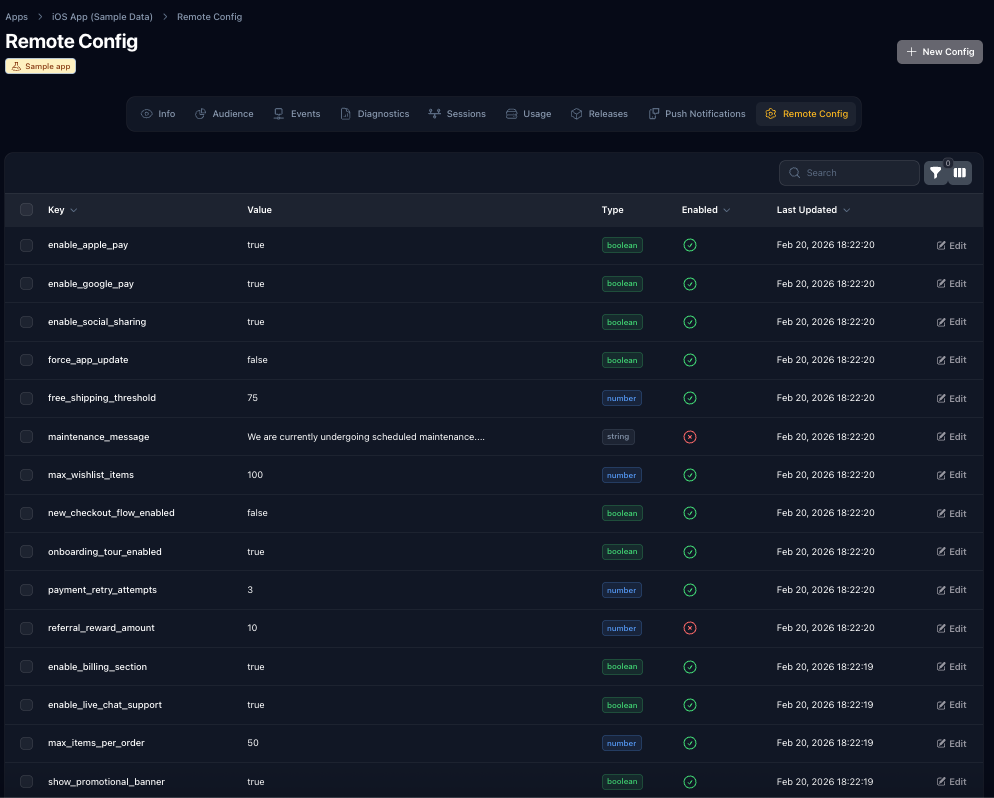Select checkbox for free_shipping_threshold row
The image size is (994, 798).
(x=27, y=398)
